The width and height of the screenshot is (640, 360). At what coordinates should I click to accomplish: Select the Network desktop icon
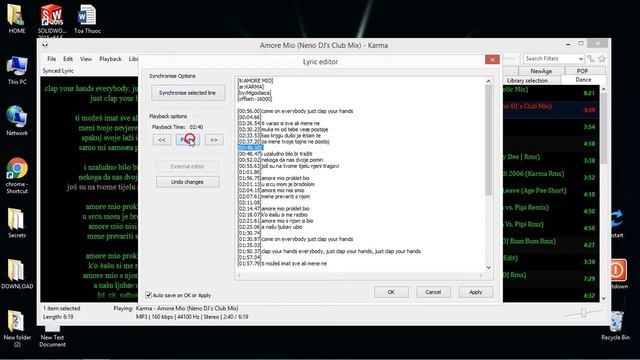pos(17,121)
